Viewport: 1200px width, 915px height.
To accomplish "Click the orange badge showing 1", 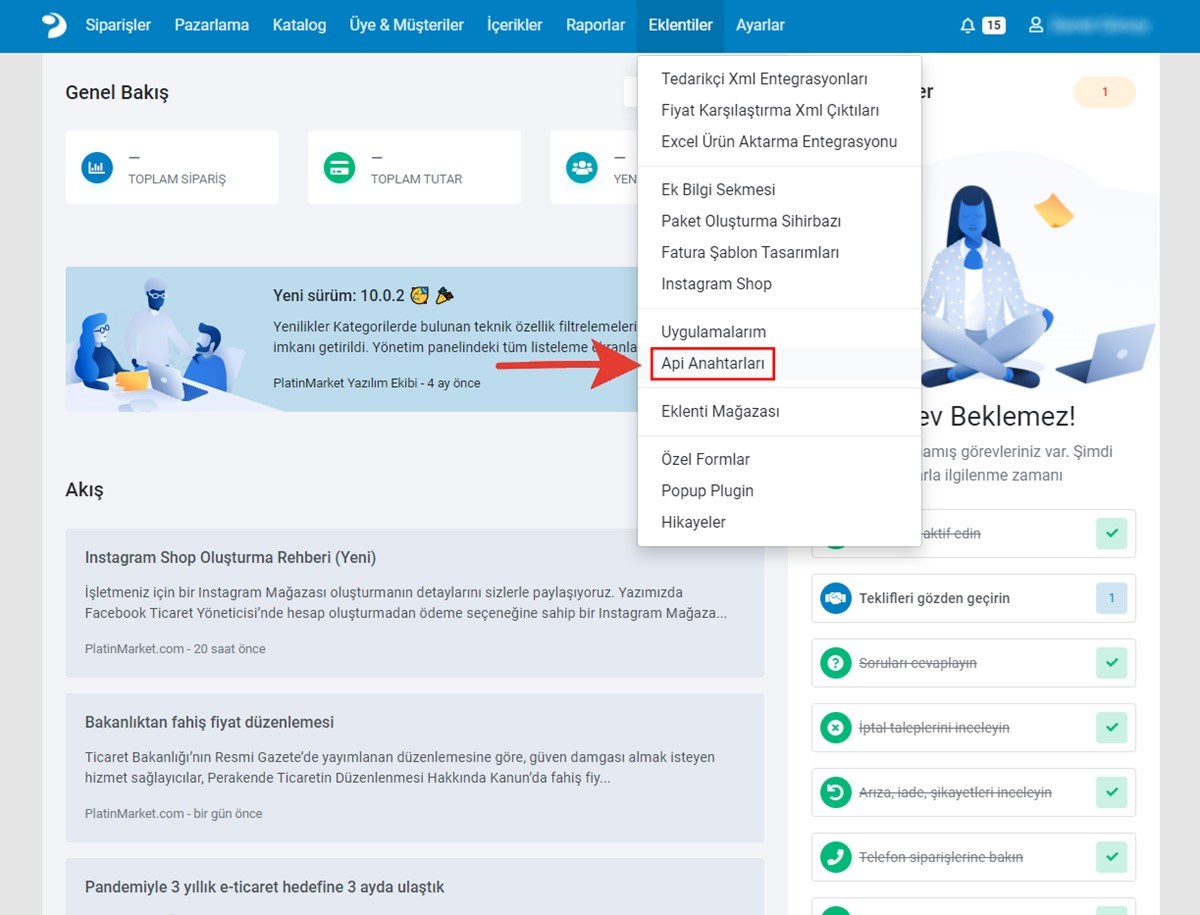I will [x=1105, y=92].
